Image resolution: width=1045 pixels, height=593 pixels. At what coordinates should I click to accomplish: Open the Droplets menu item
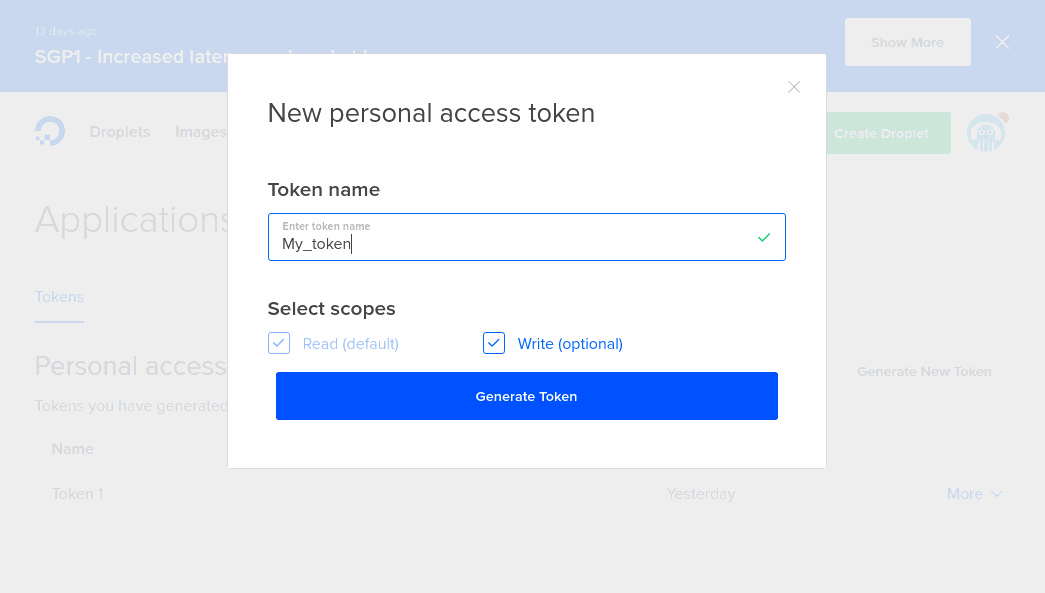pyautogui.click(x=120, y=132)
